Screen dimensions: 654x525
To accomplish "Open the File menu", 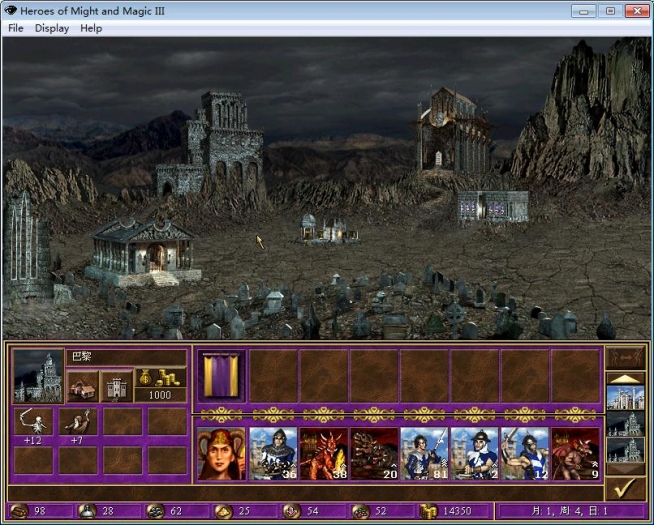I will click(15, 28).
